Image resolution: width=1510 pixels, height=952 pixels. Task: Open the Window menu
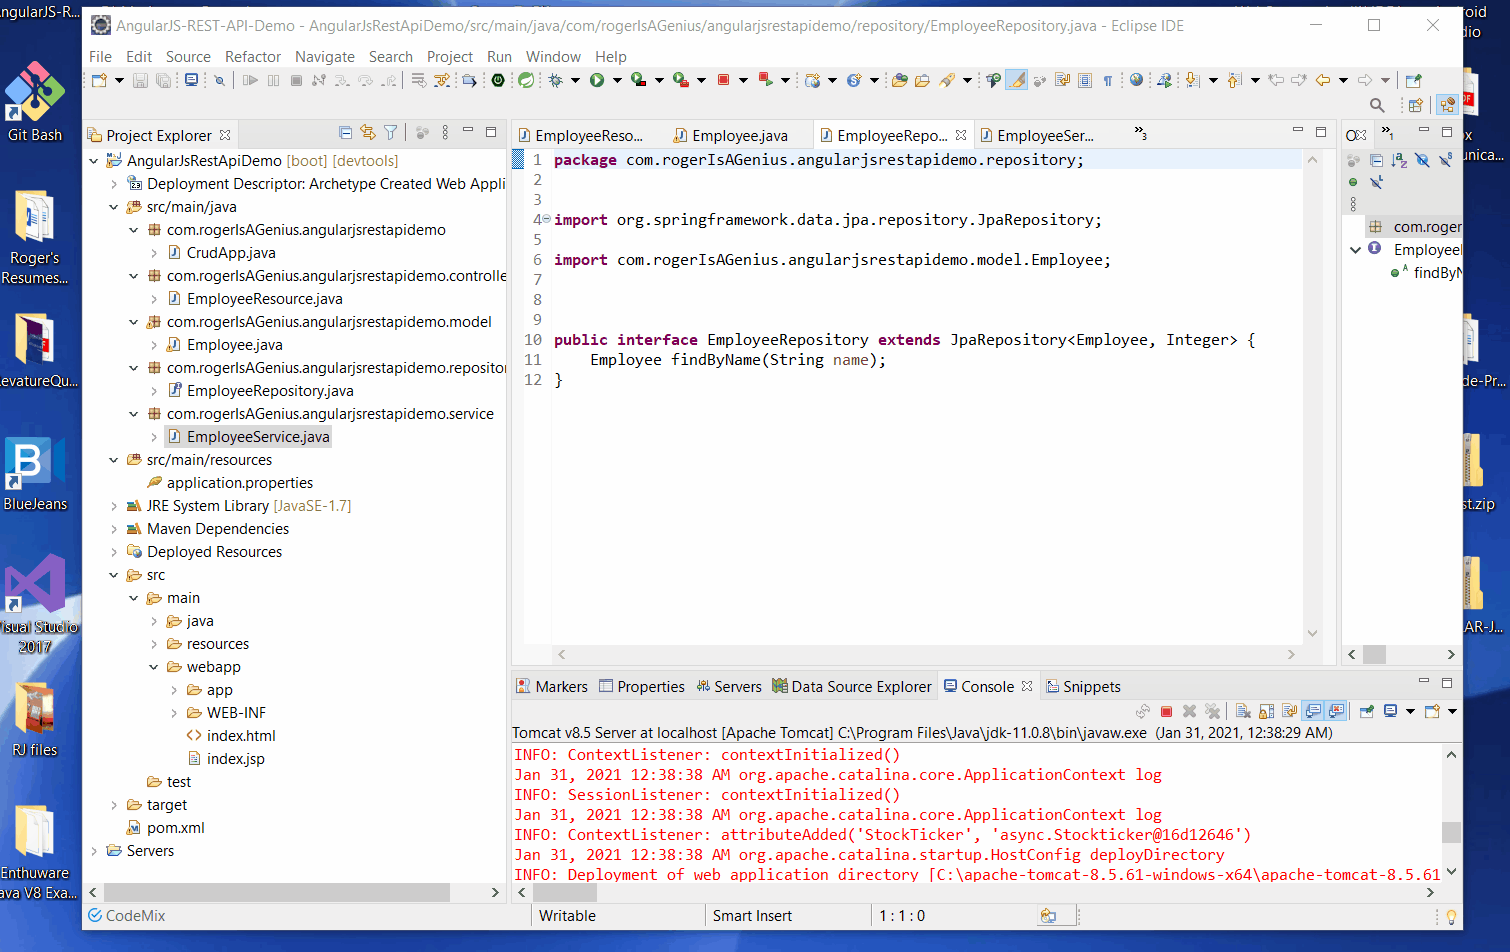[x=553, y=57]
